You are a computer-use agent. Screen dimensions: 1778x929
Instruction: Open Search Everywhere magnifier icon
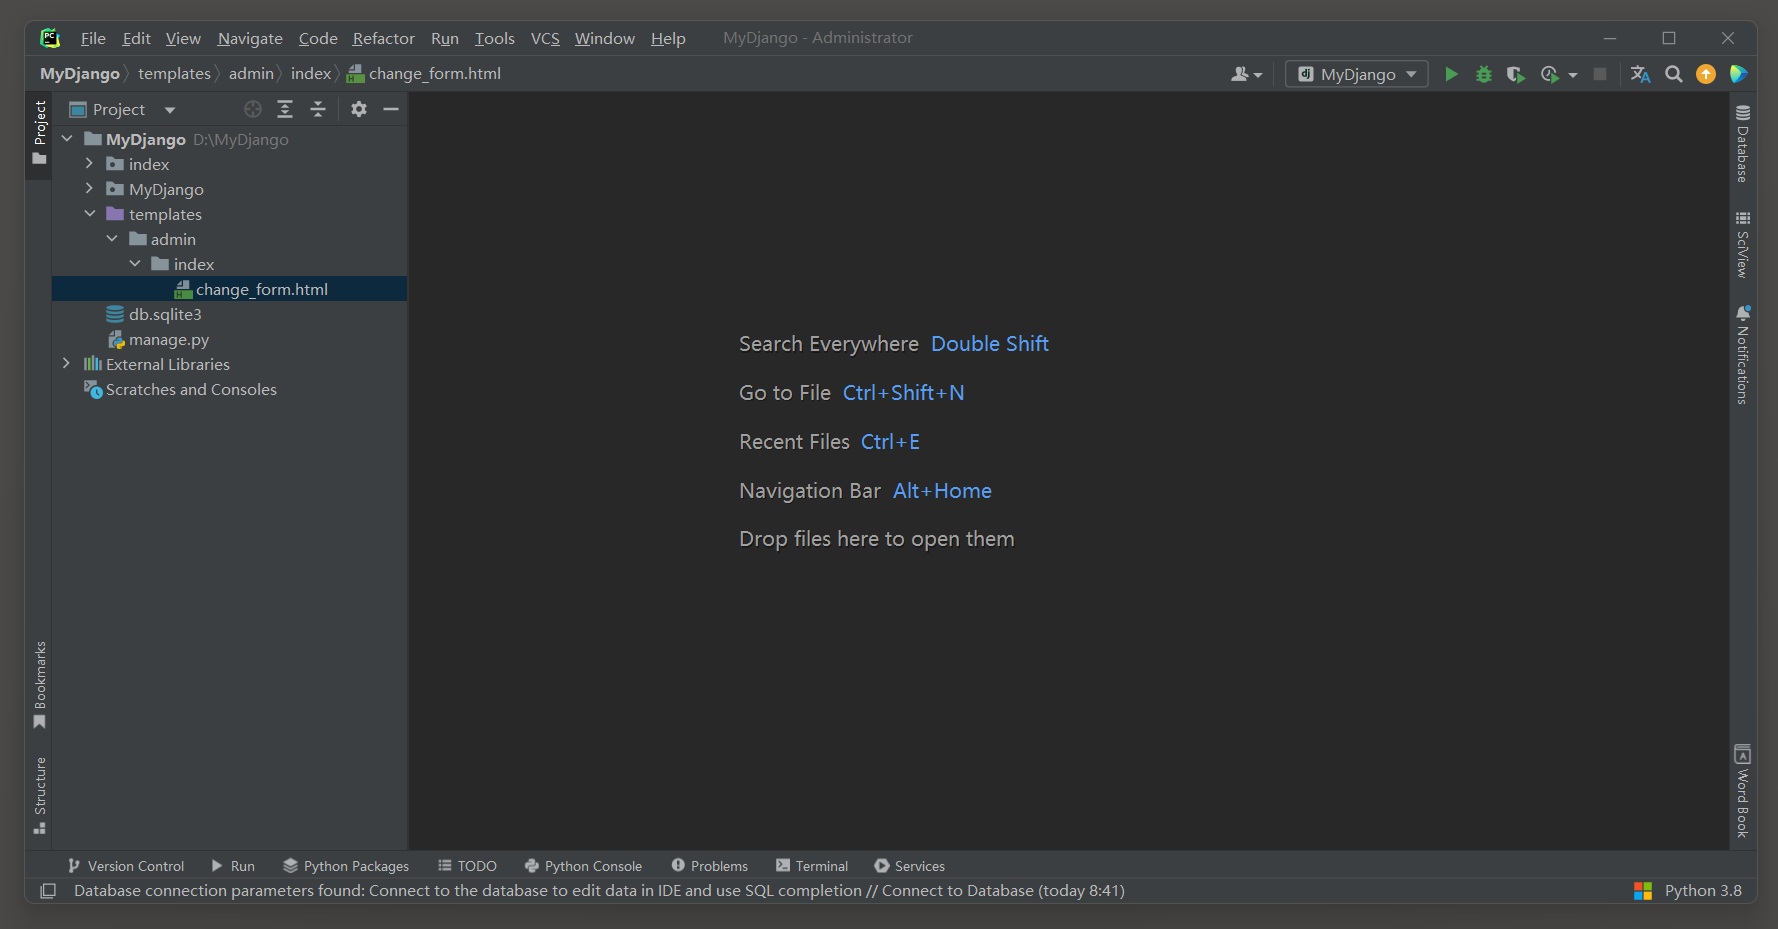1673,74
